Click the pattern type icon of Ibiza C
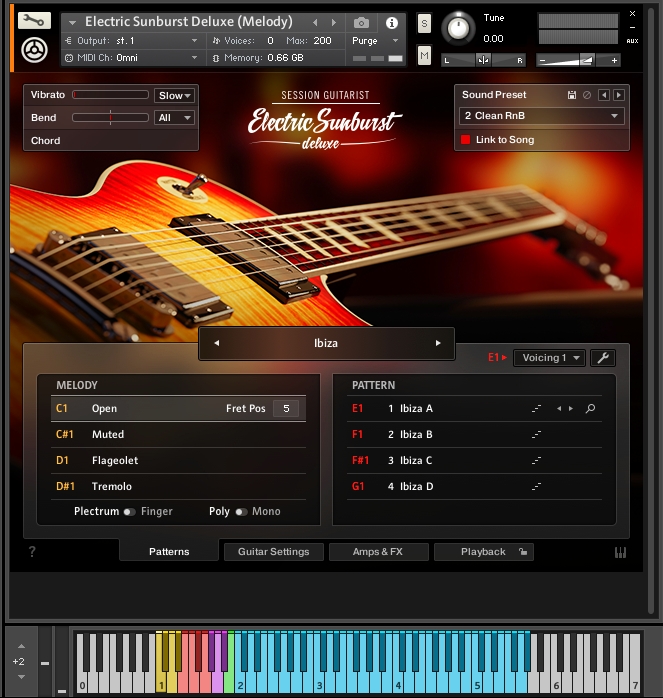The width and height of the screenshot is (663, 698). (537, 460)
